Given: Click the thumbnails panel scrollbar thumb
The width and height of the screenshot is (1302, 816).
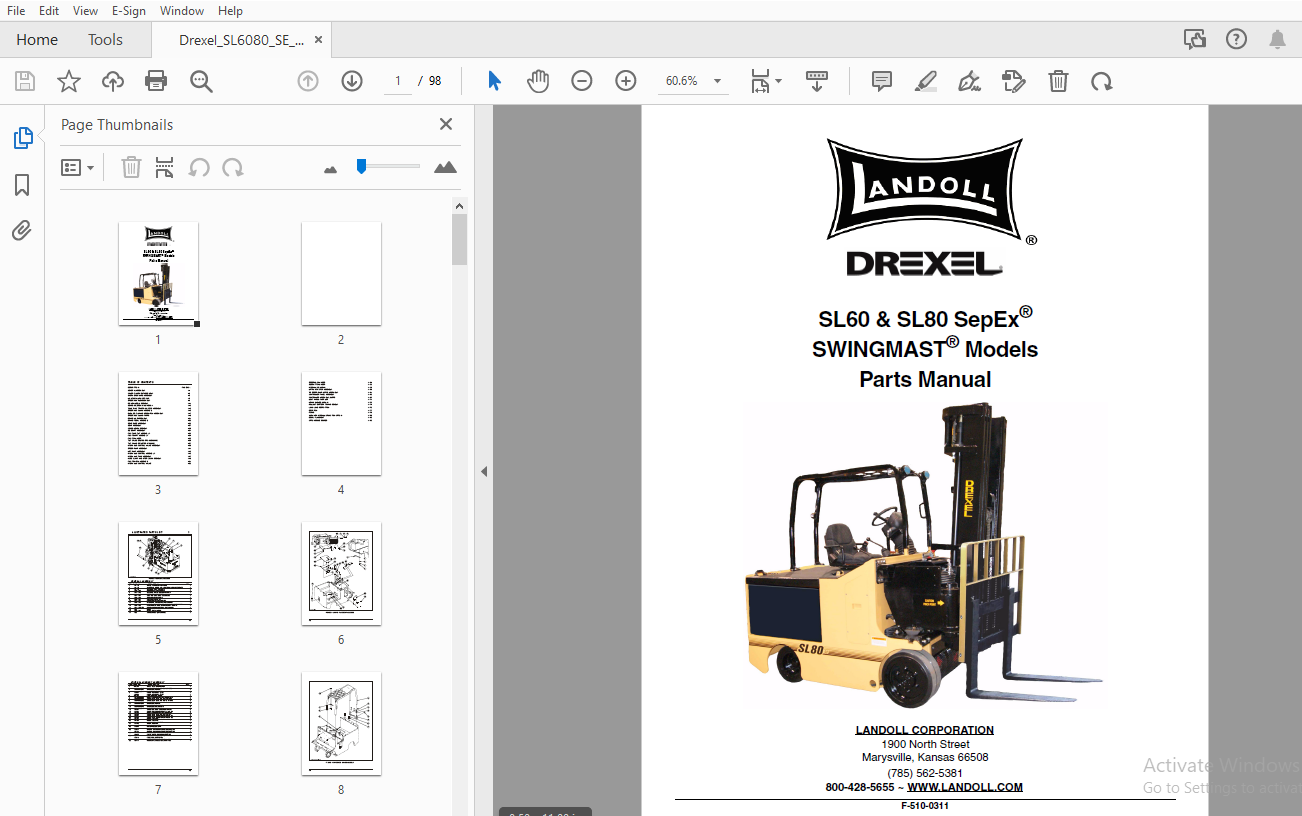Looking at the screenshot, I should tap(459, 240).
